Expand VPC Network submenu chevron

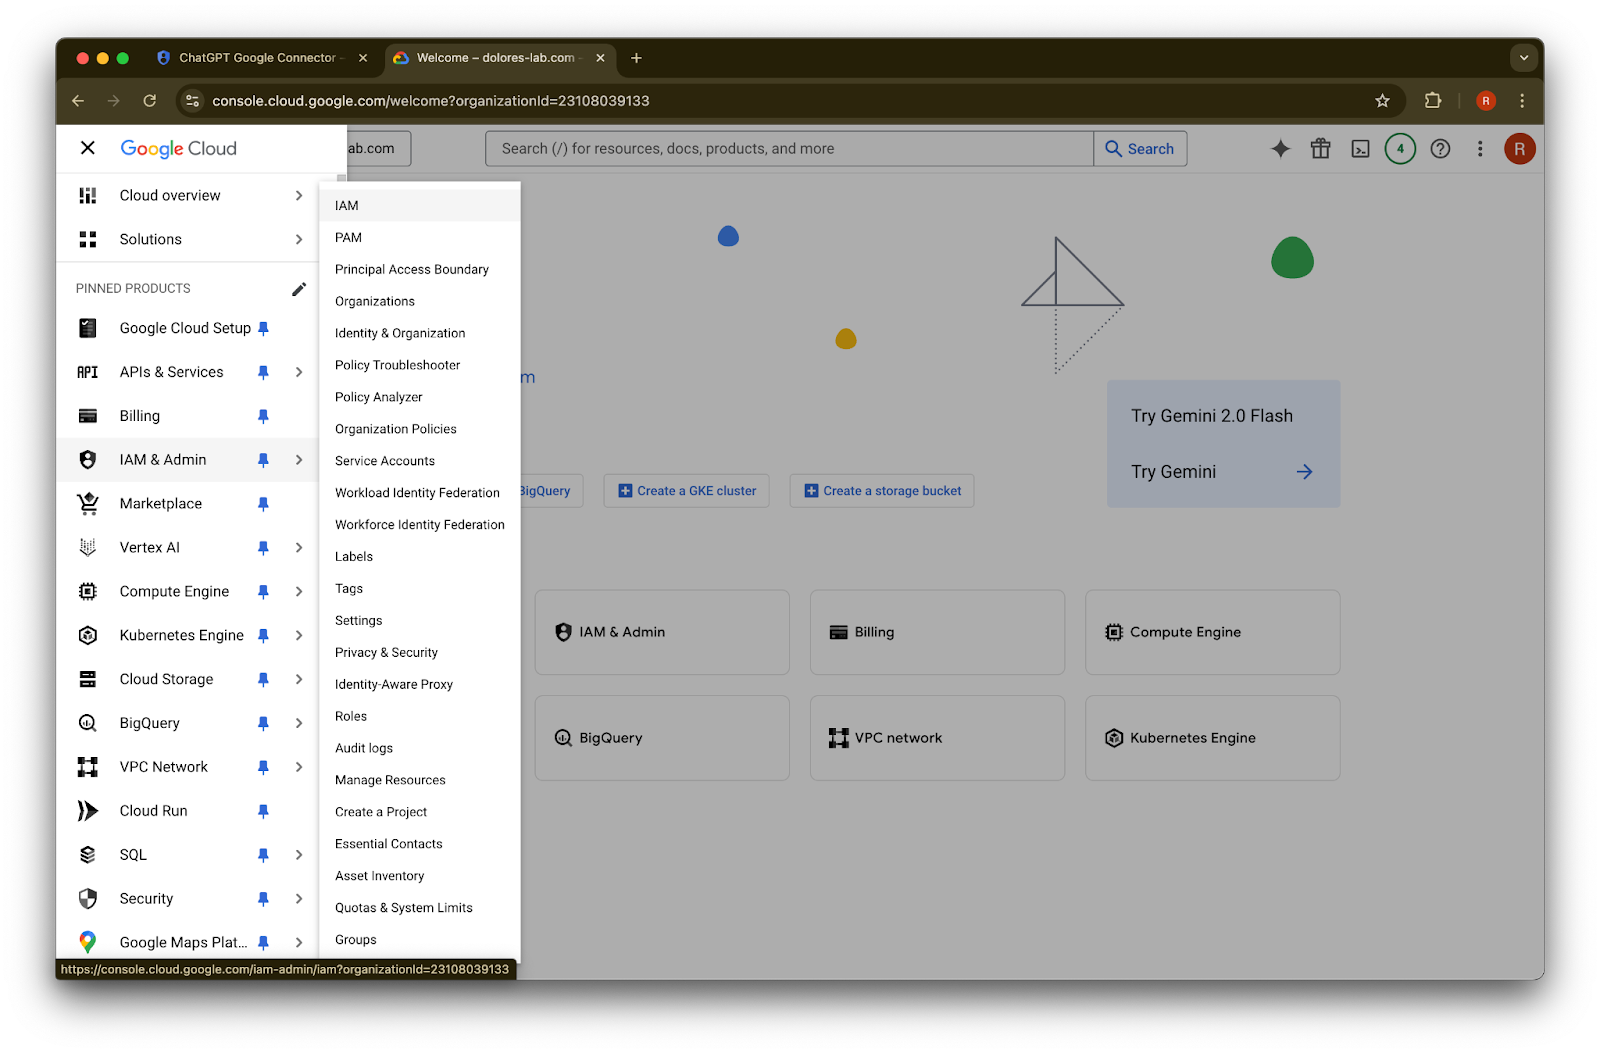click(299, 767)
